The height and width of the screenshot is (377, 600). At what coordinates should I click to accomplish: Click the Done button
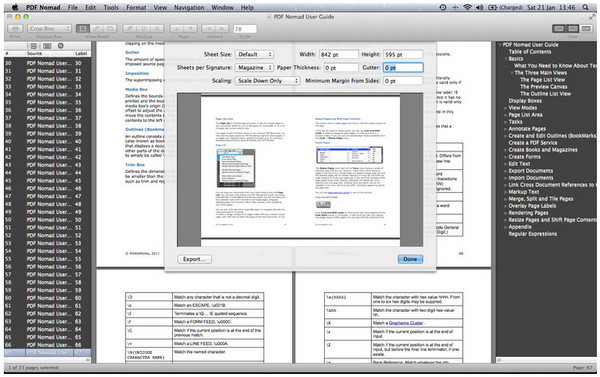(x=410, y=259)
